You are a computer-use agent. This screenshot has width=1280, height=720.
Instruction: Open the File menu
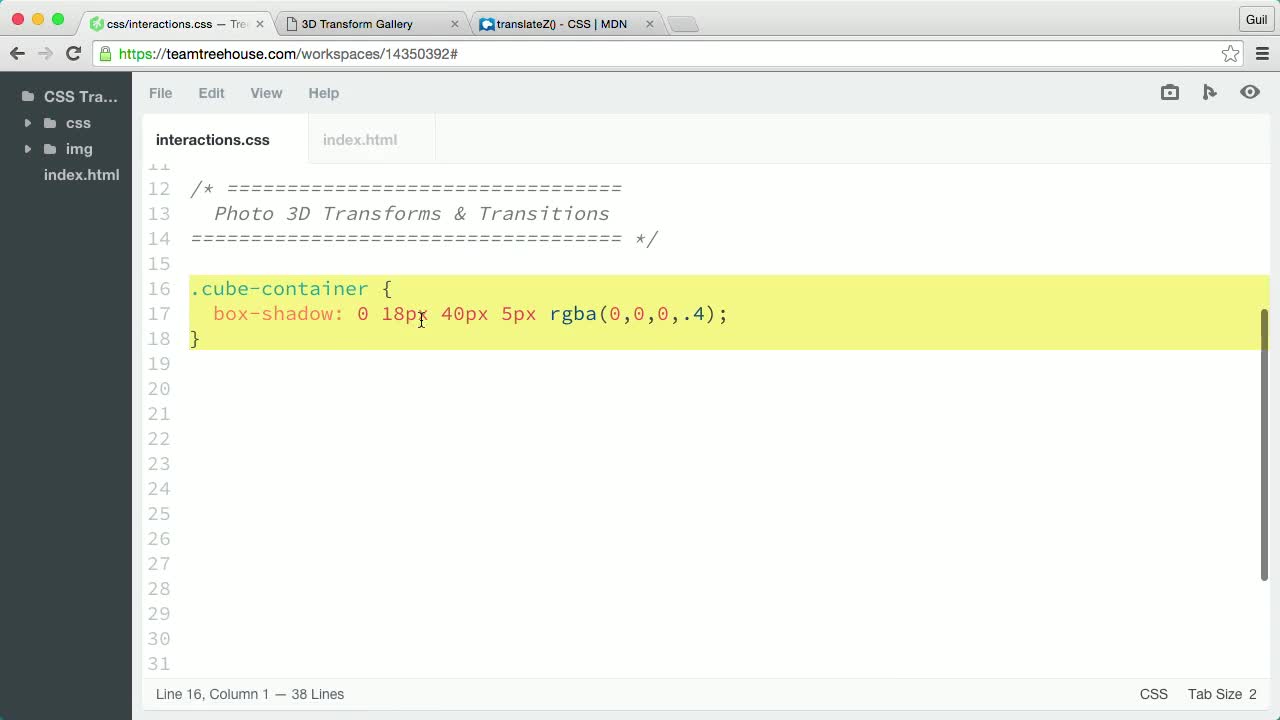coord(160,93)
